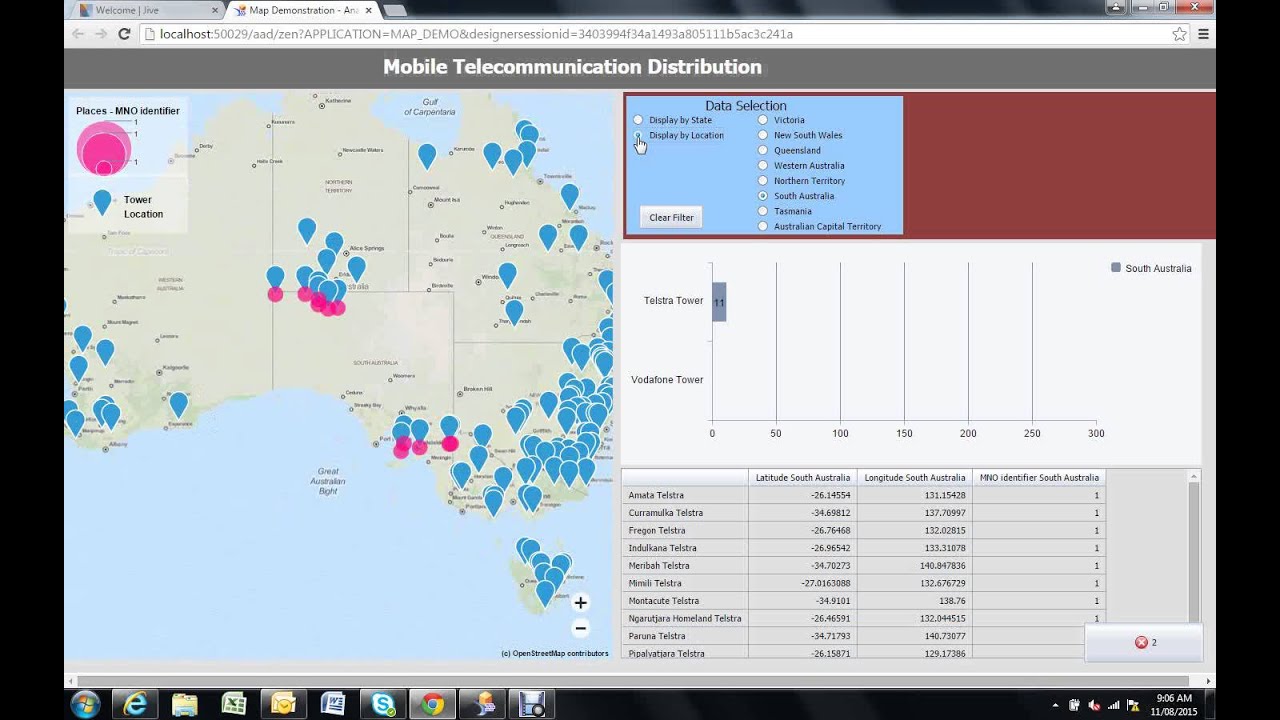Choose Queensland radio button

coord(763,150)
